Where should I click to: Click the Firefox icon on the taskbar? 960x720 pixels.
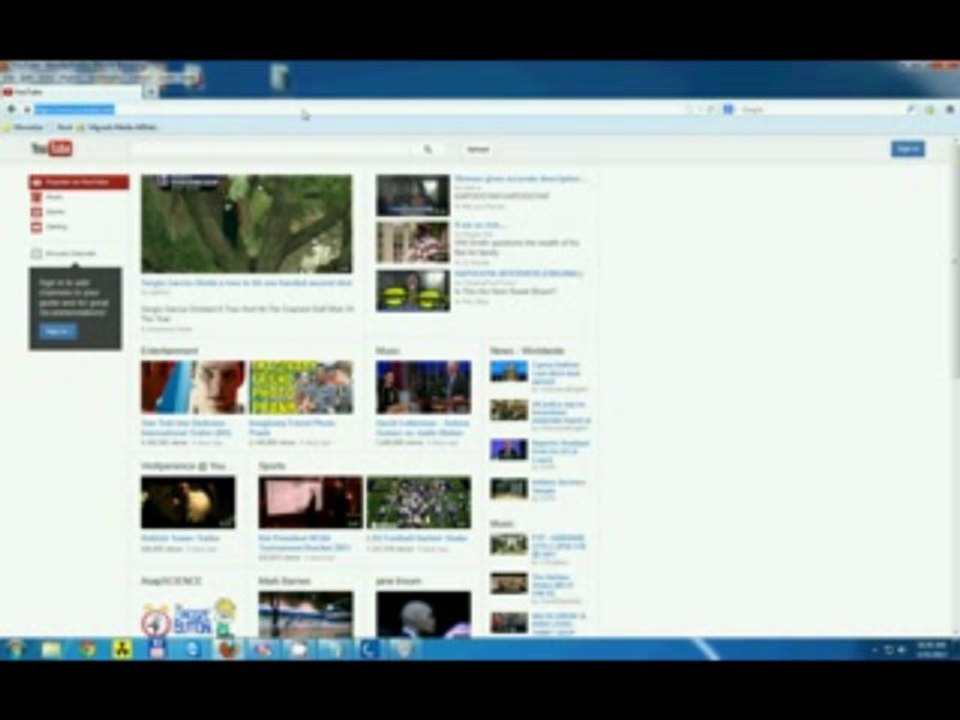[228, 649]
